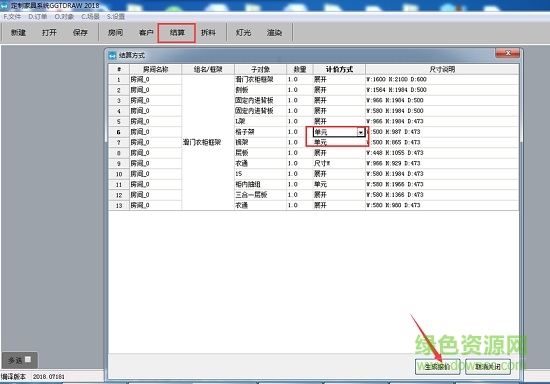Click the 尺寸W pricing cell in row 9
This screenshot has width=550, height=384.
339,163
